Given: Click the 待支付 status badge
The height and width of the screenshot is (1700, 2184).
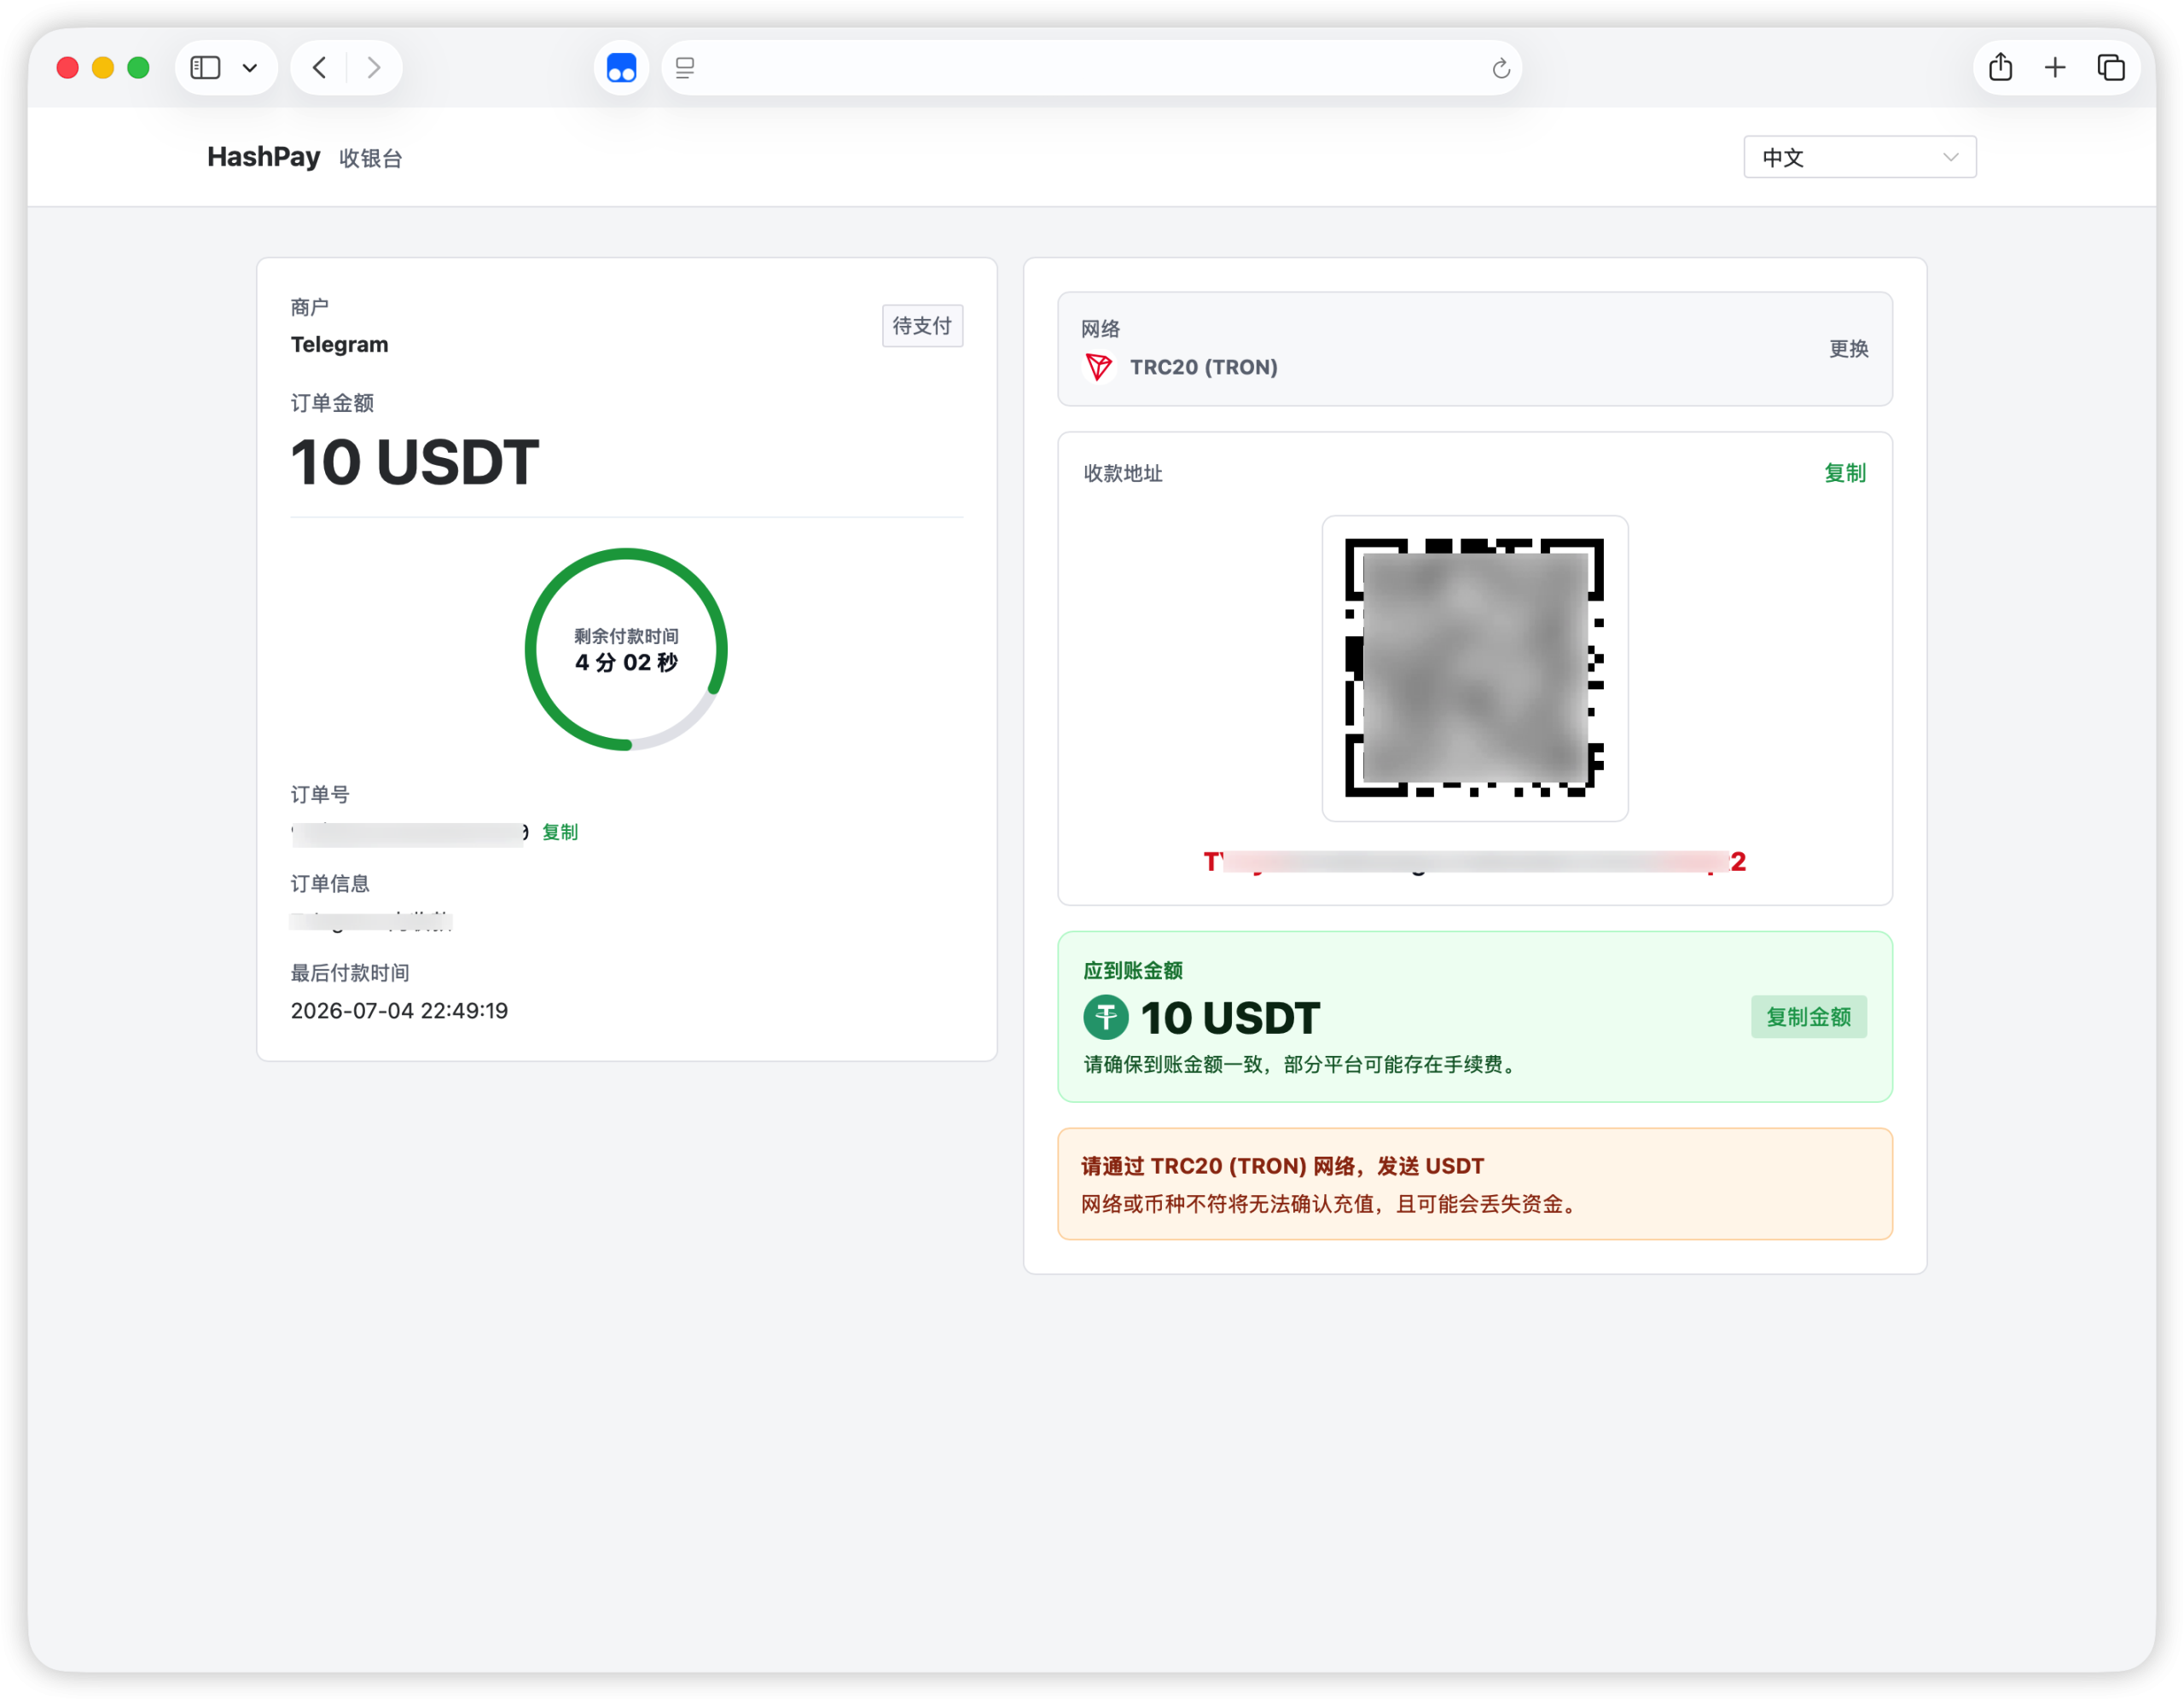Looking at the screenshot, I should point(922,326).
